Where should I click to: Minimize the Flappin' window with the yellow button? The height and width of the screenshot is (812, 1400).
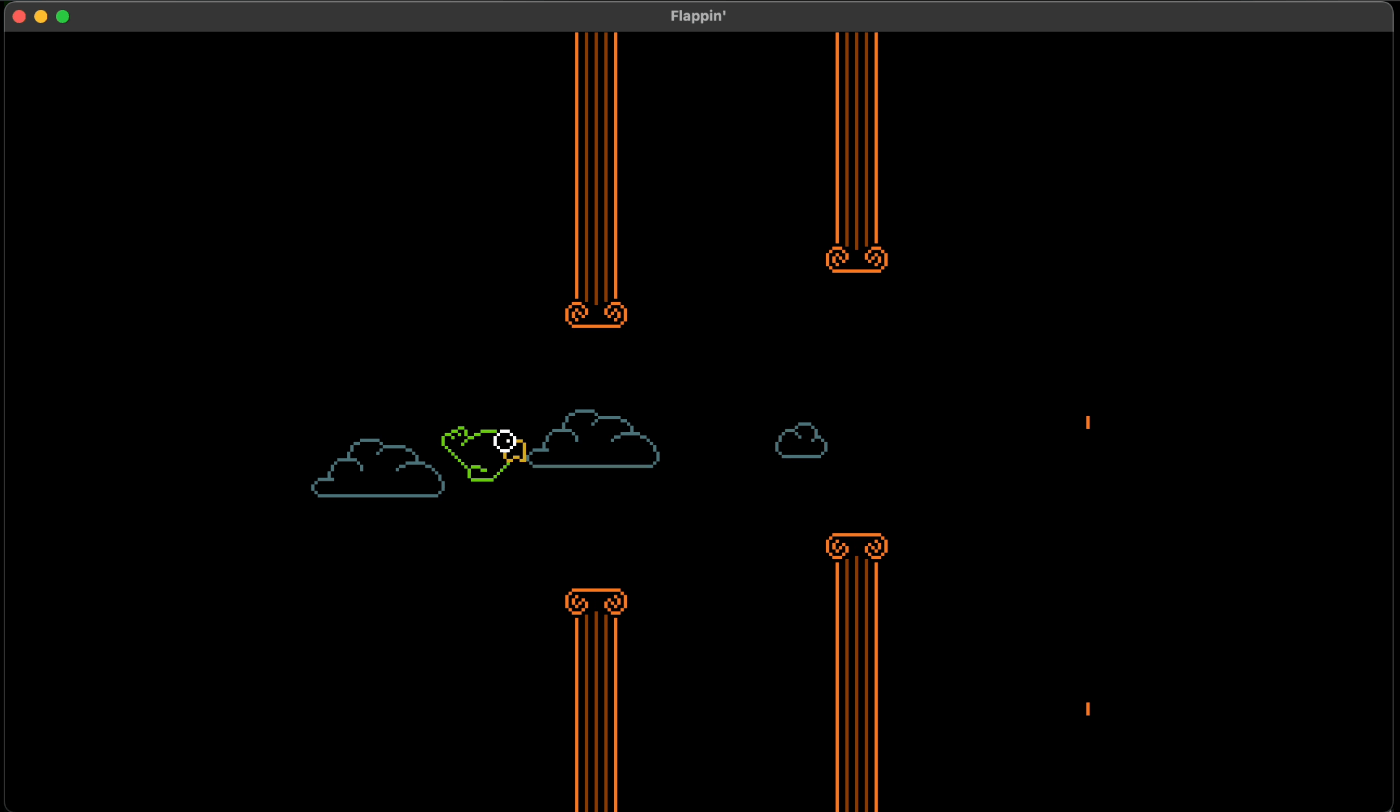[x=41, y=16]
